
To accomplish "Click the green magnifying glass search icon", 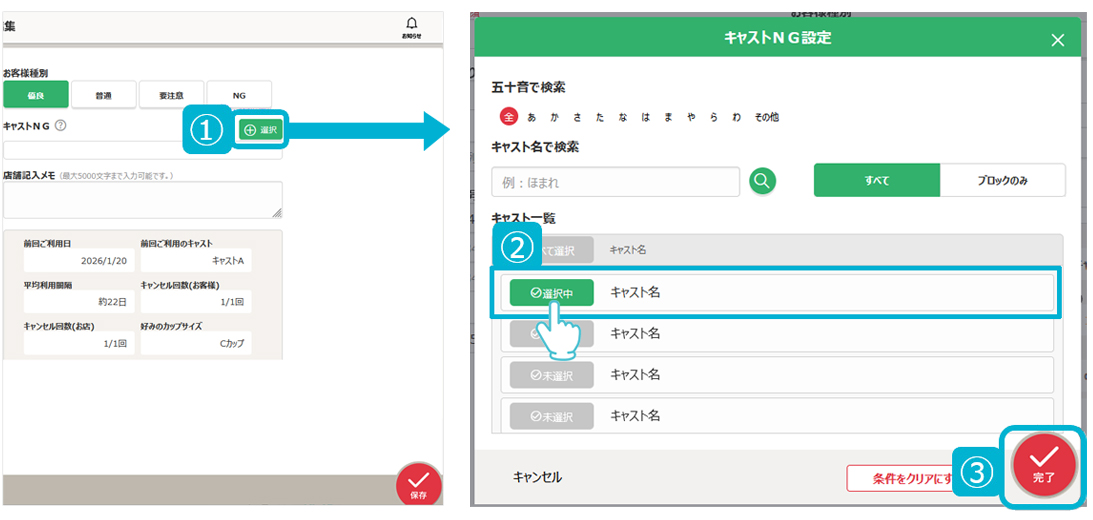I will [762, 181].
